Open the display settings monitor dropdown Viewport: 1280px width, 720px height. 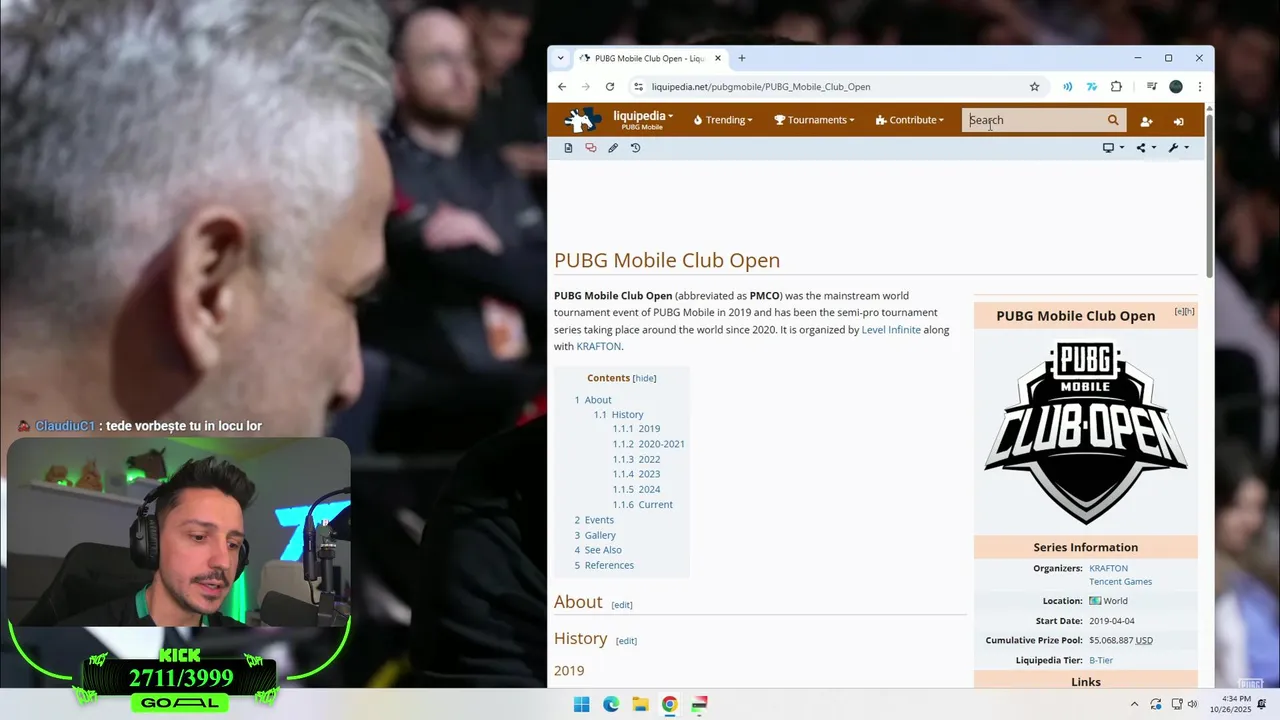[1113, 148]
